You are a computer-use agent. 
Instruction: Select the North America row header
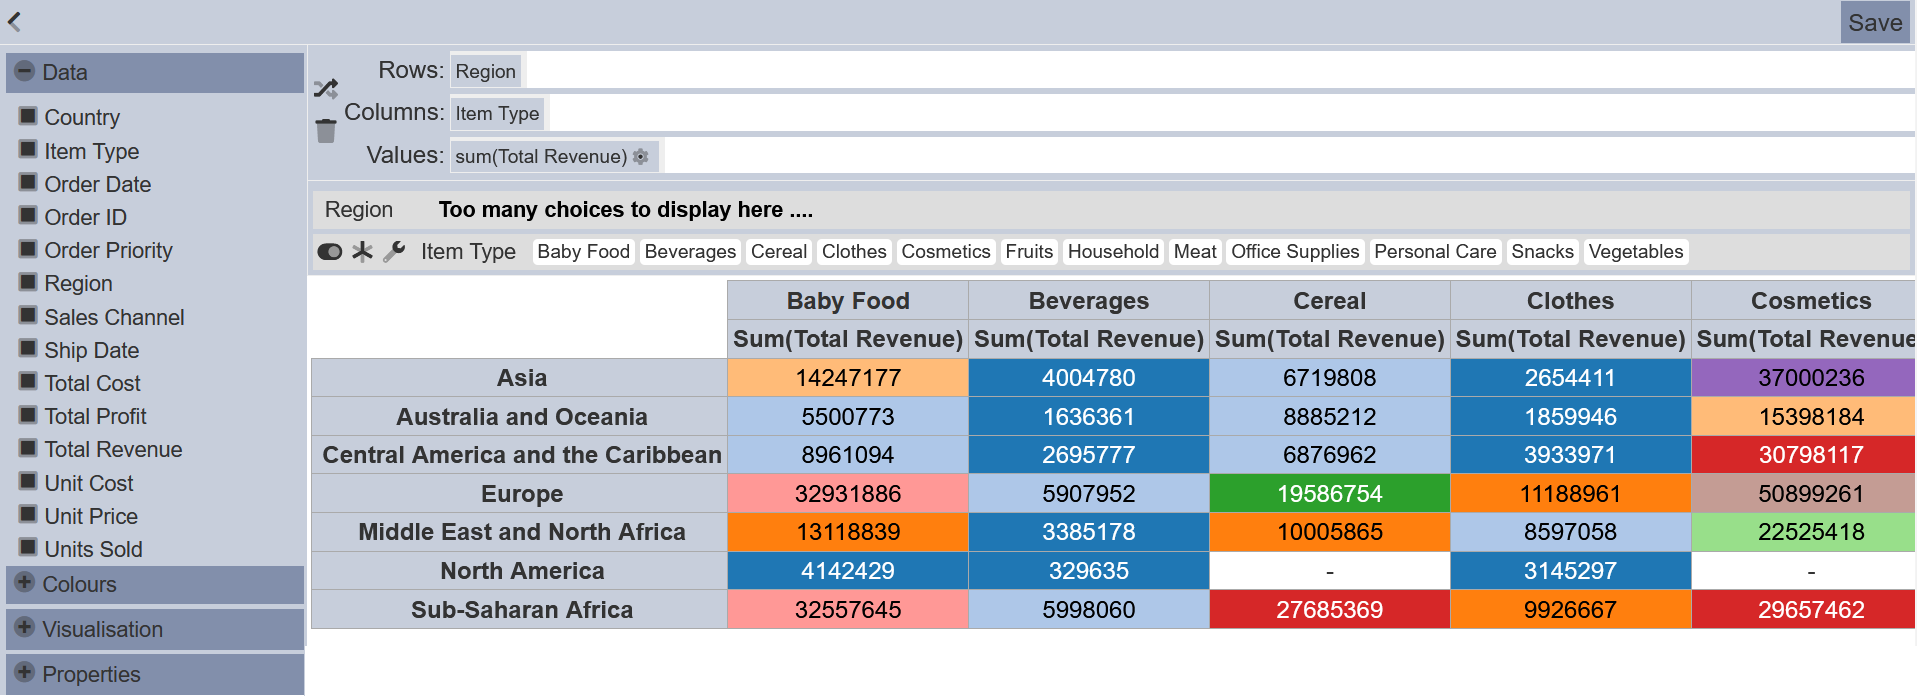coord(520,571)
